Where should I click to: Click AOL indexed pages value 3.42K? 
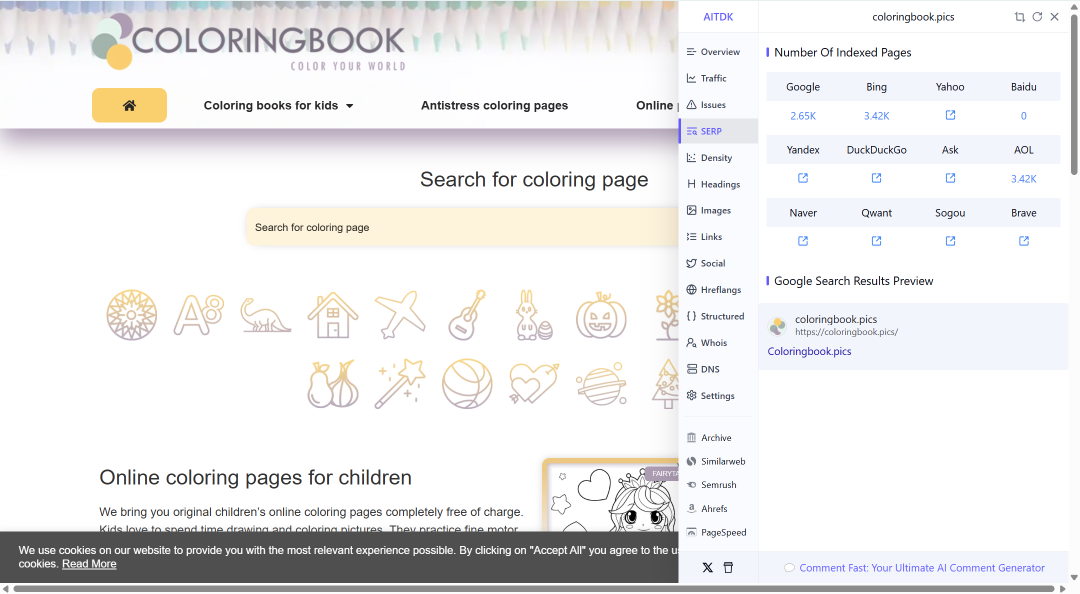1024,178
